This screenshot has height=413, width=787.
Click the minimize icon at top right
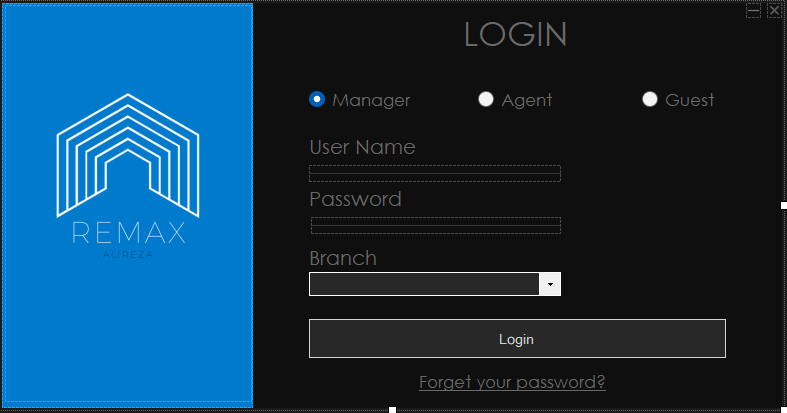(753, 10)
